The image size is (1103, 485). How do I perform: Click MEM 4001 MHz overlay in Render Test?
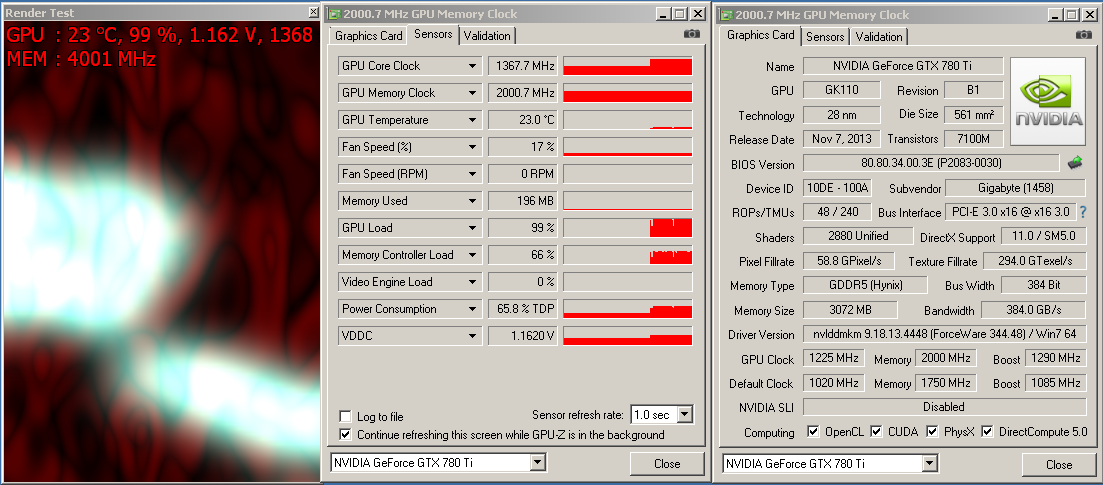[81, 59]
